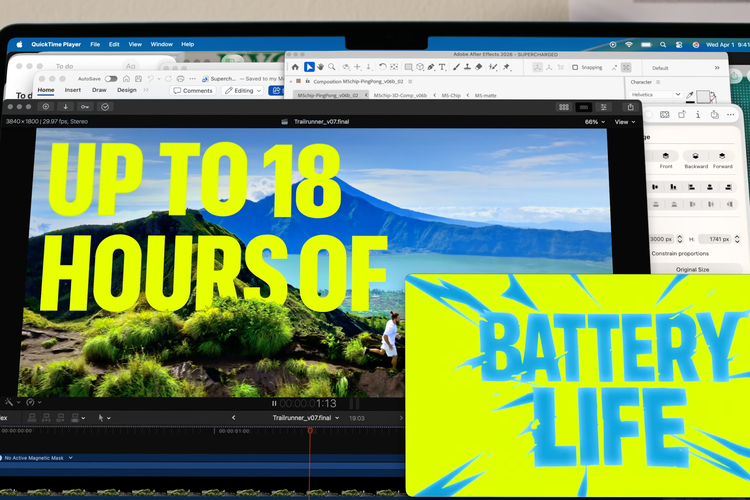
Task: Select the Puppet Pin tool
Action: pyautogui.click(x=507, y=67)
